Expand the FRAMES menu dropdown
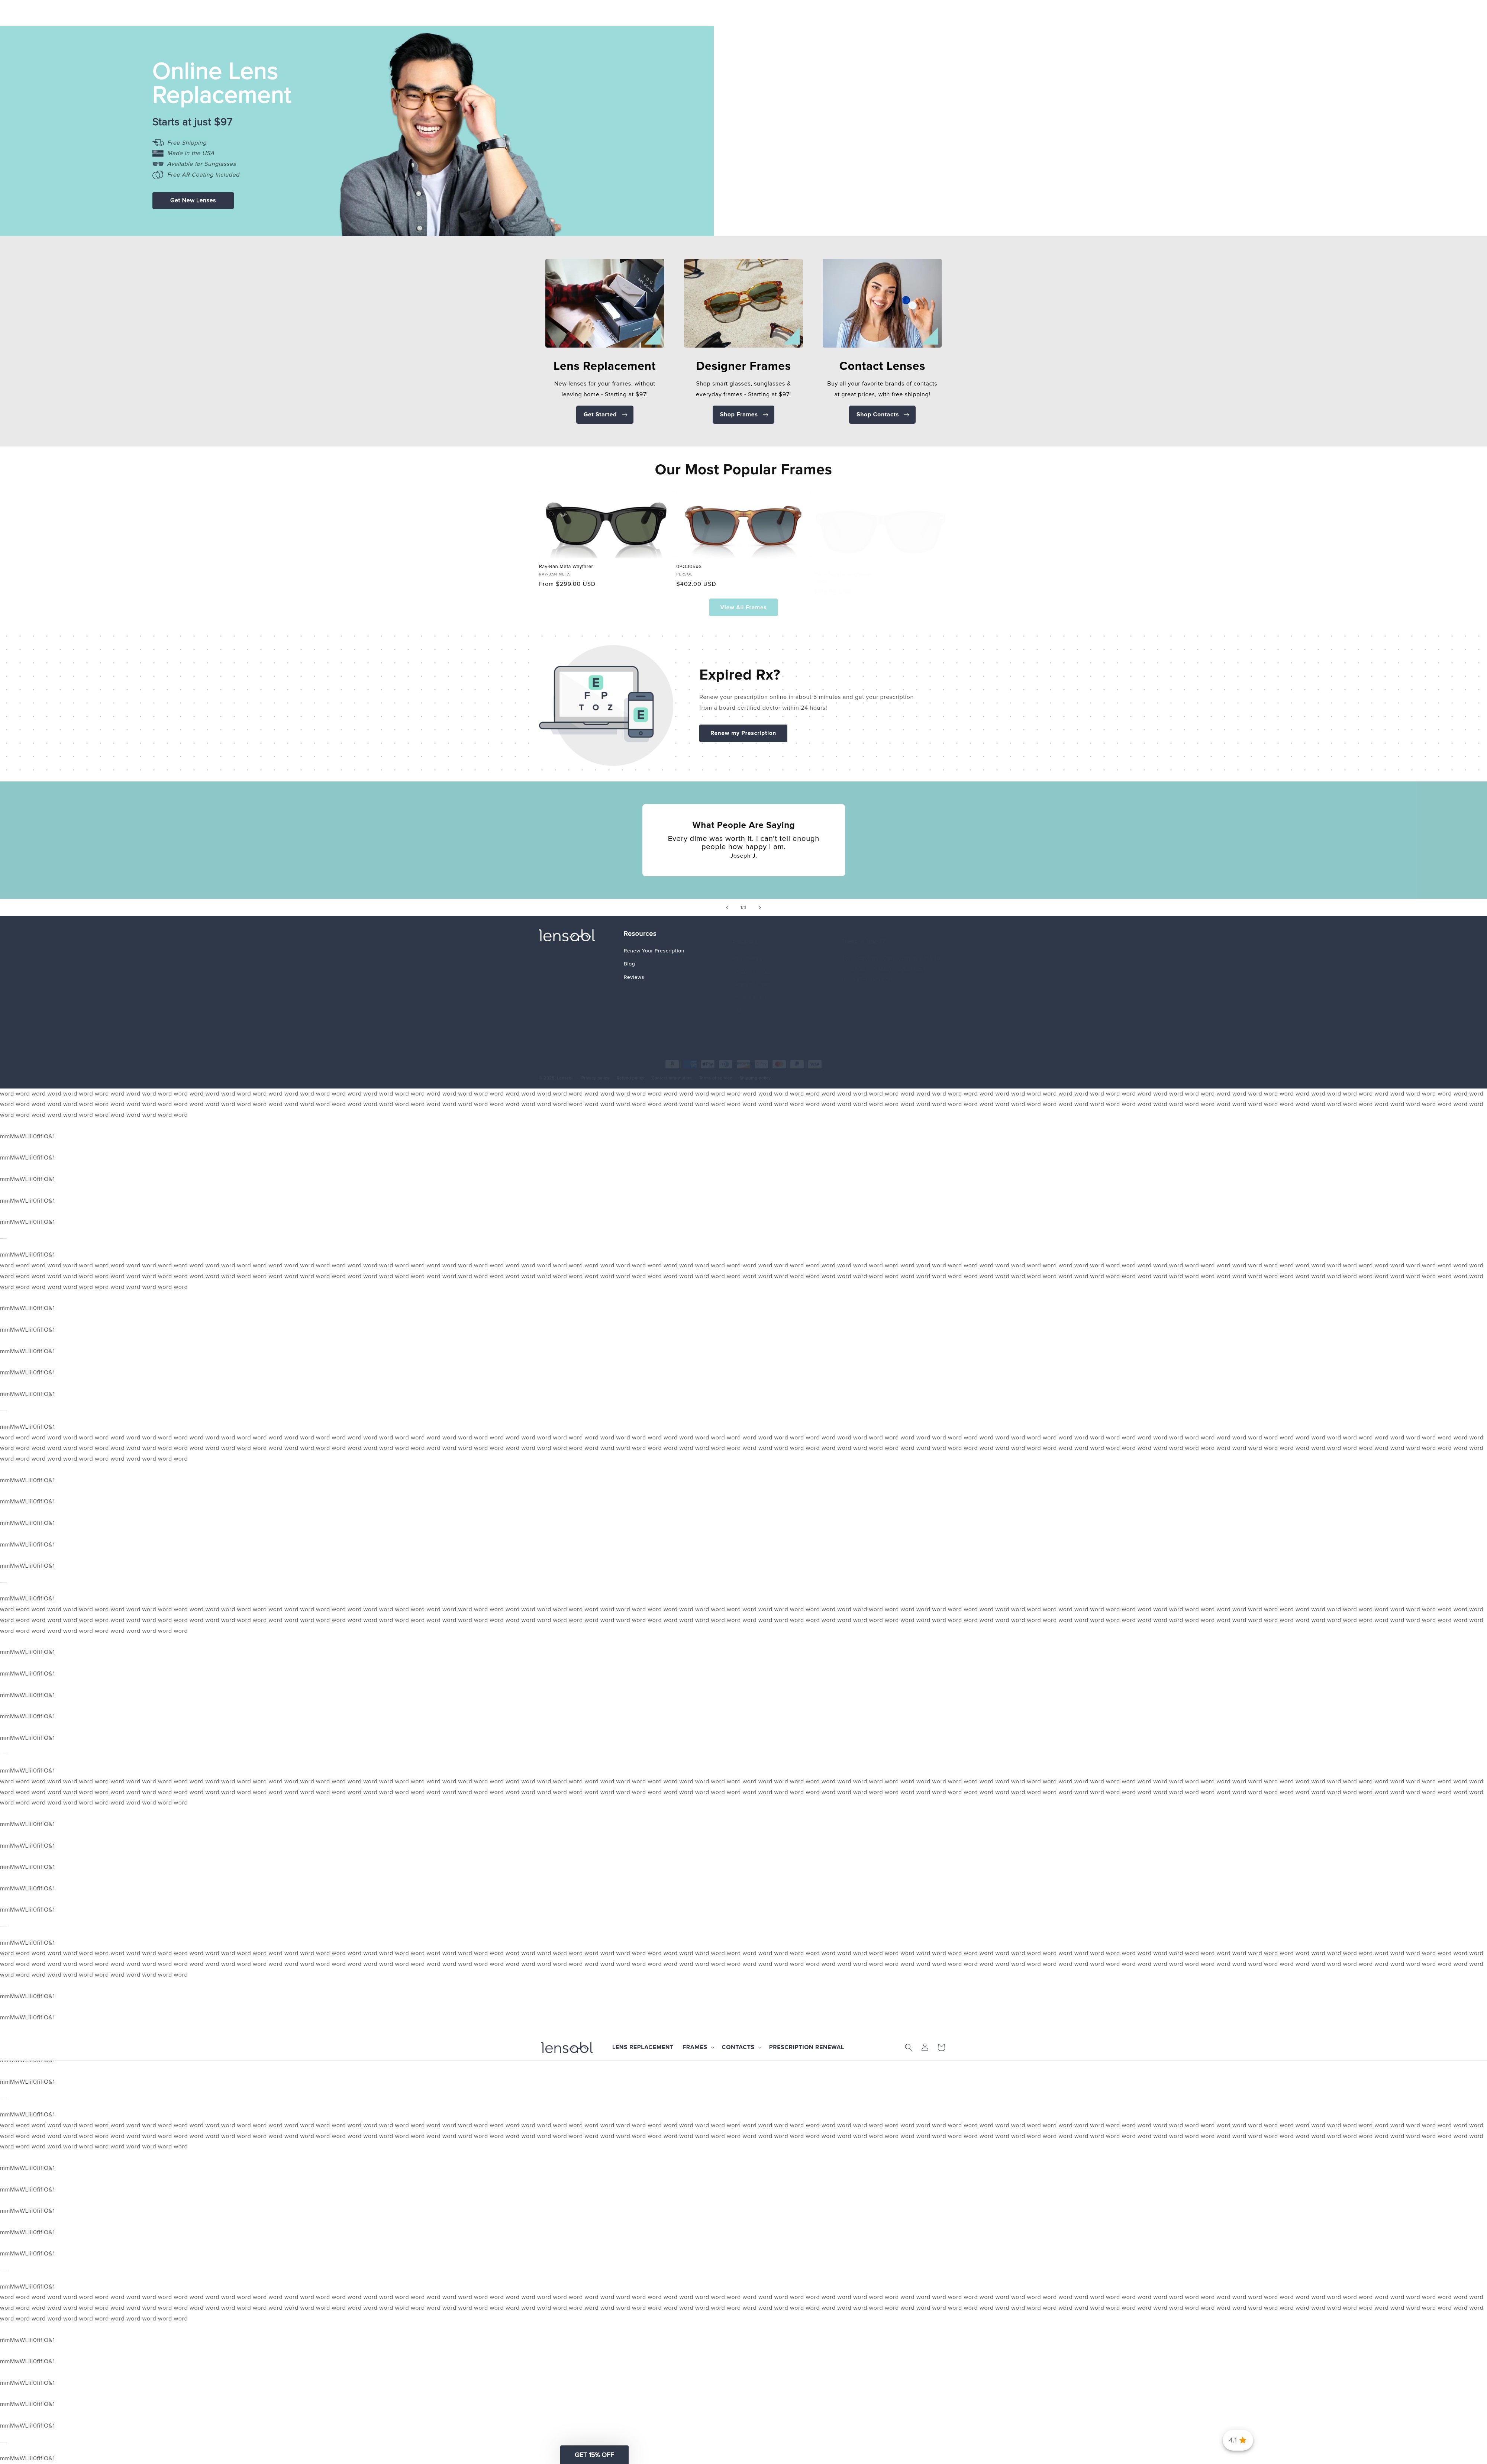Image resolution: width=1487 pixels, height=2464 pixels. point(698,2047)
